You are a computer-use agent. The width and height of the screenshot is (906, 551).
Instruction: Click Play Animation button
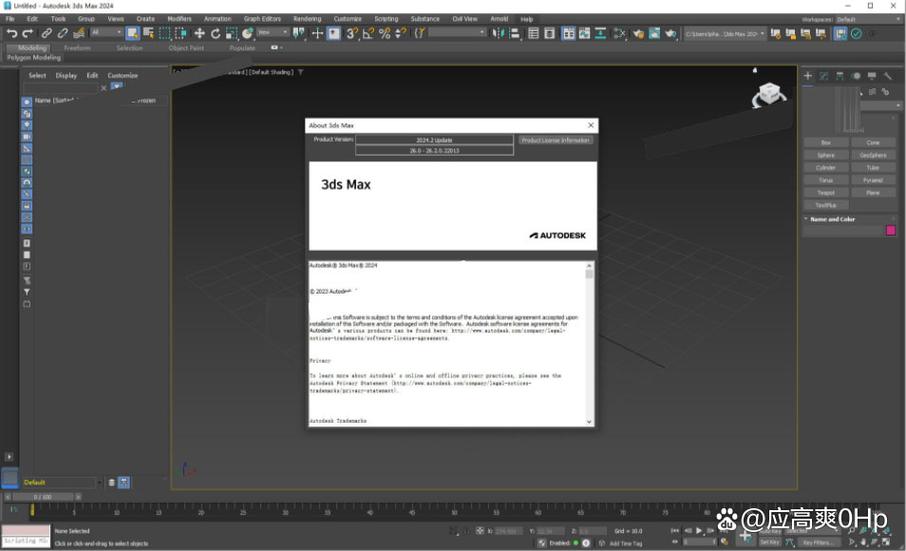tap(699, 530)
